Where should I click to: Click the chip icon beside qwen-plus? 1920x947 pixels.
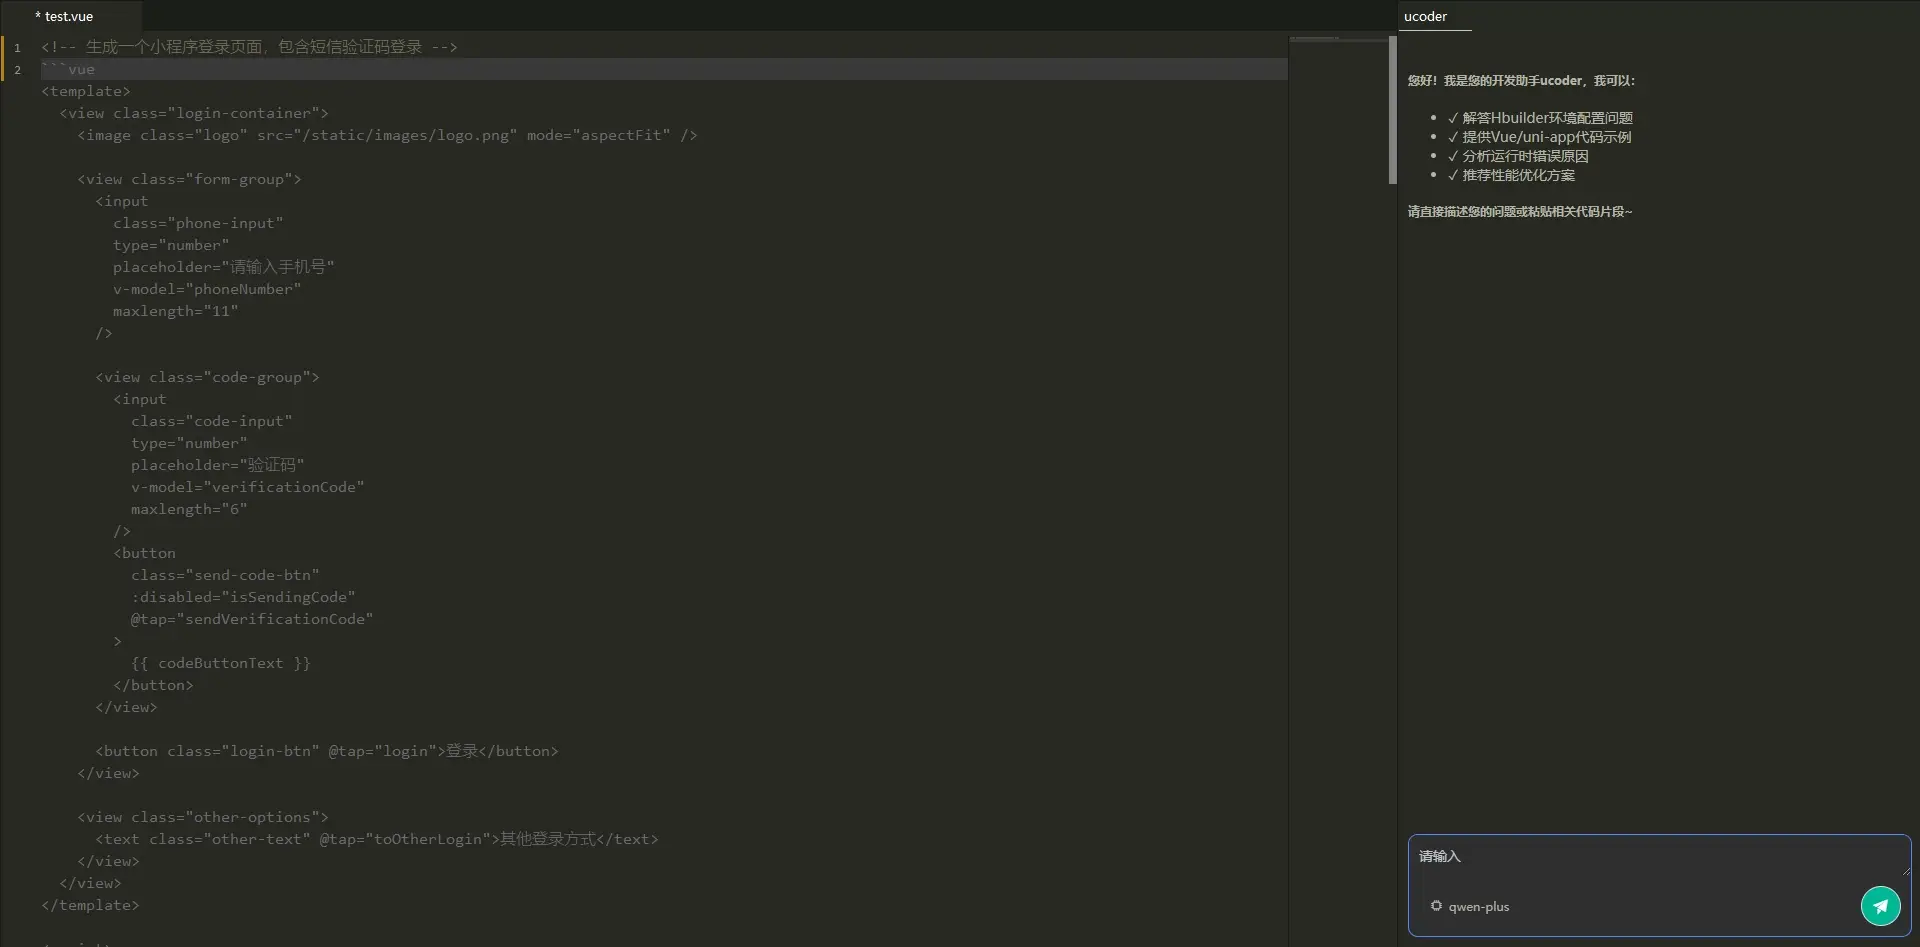pyautogui.click(x=1436, y=906)
